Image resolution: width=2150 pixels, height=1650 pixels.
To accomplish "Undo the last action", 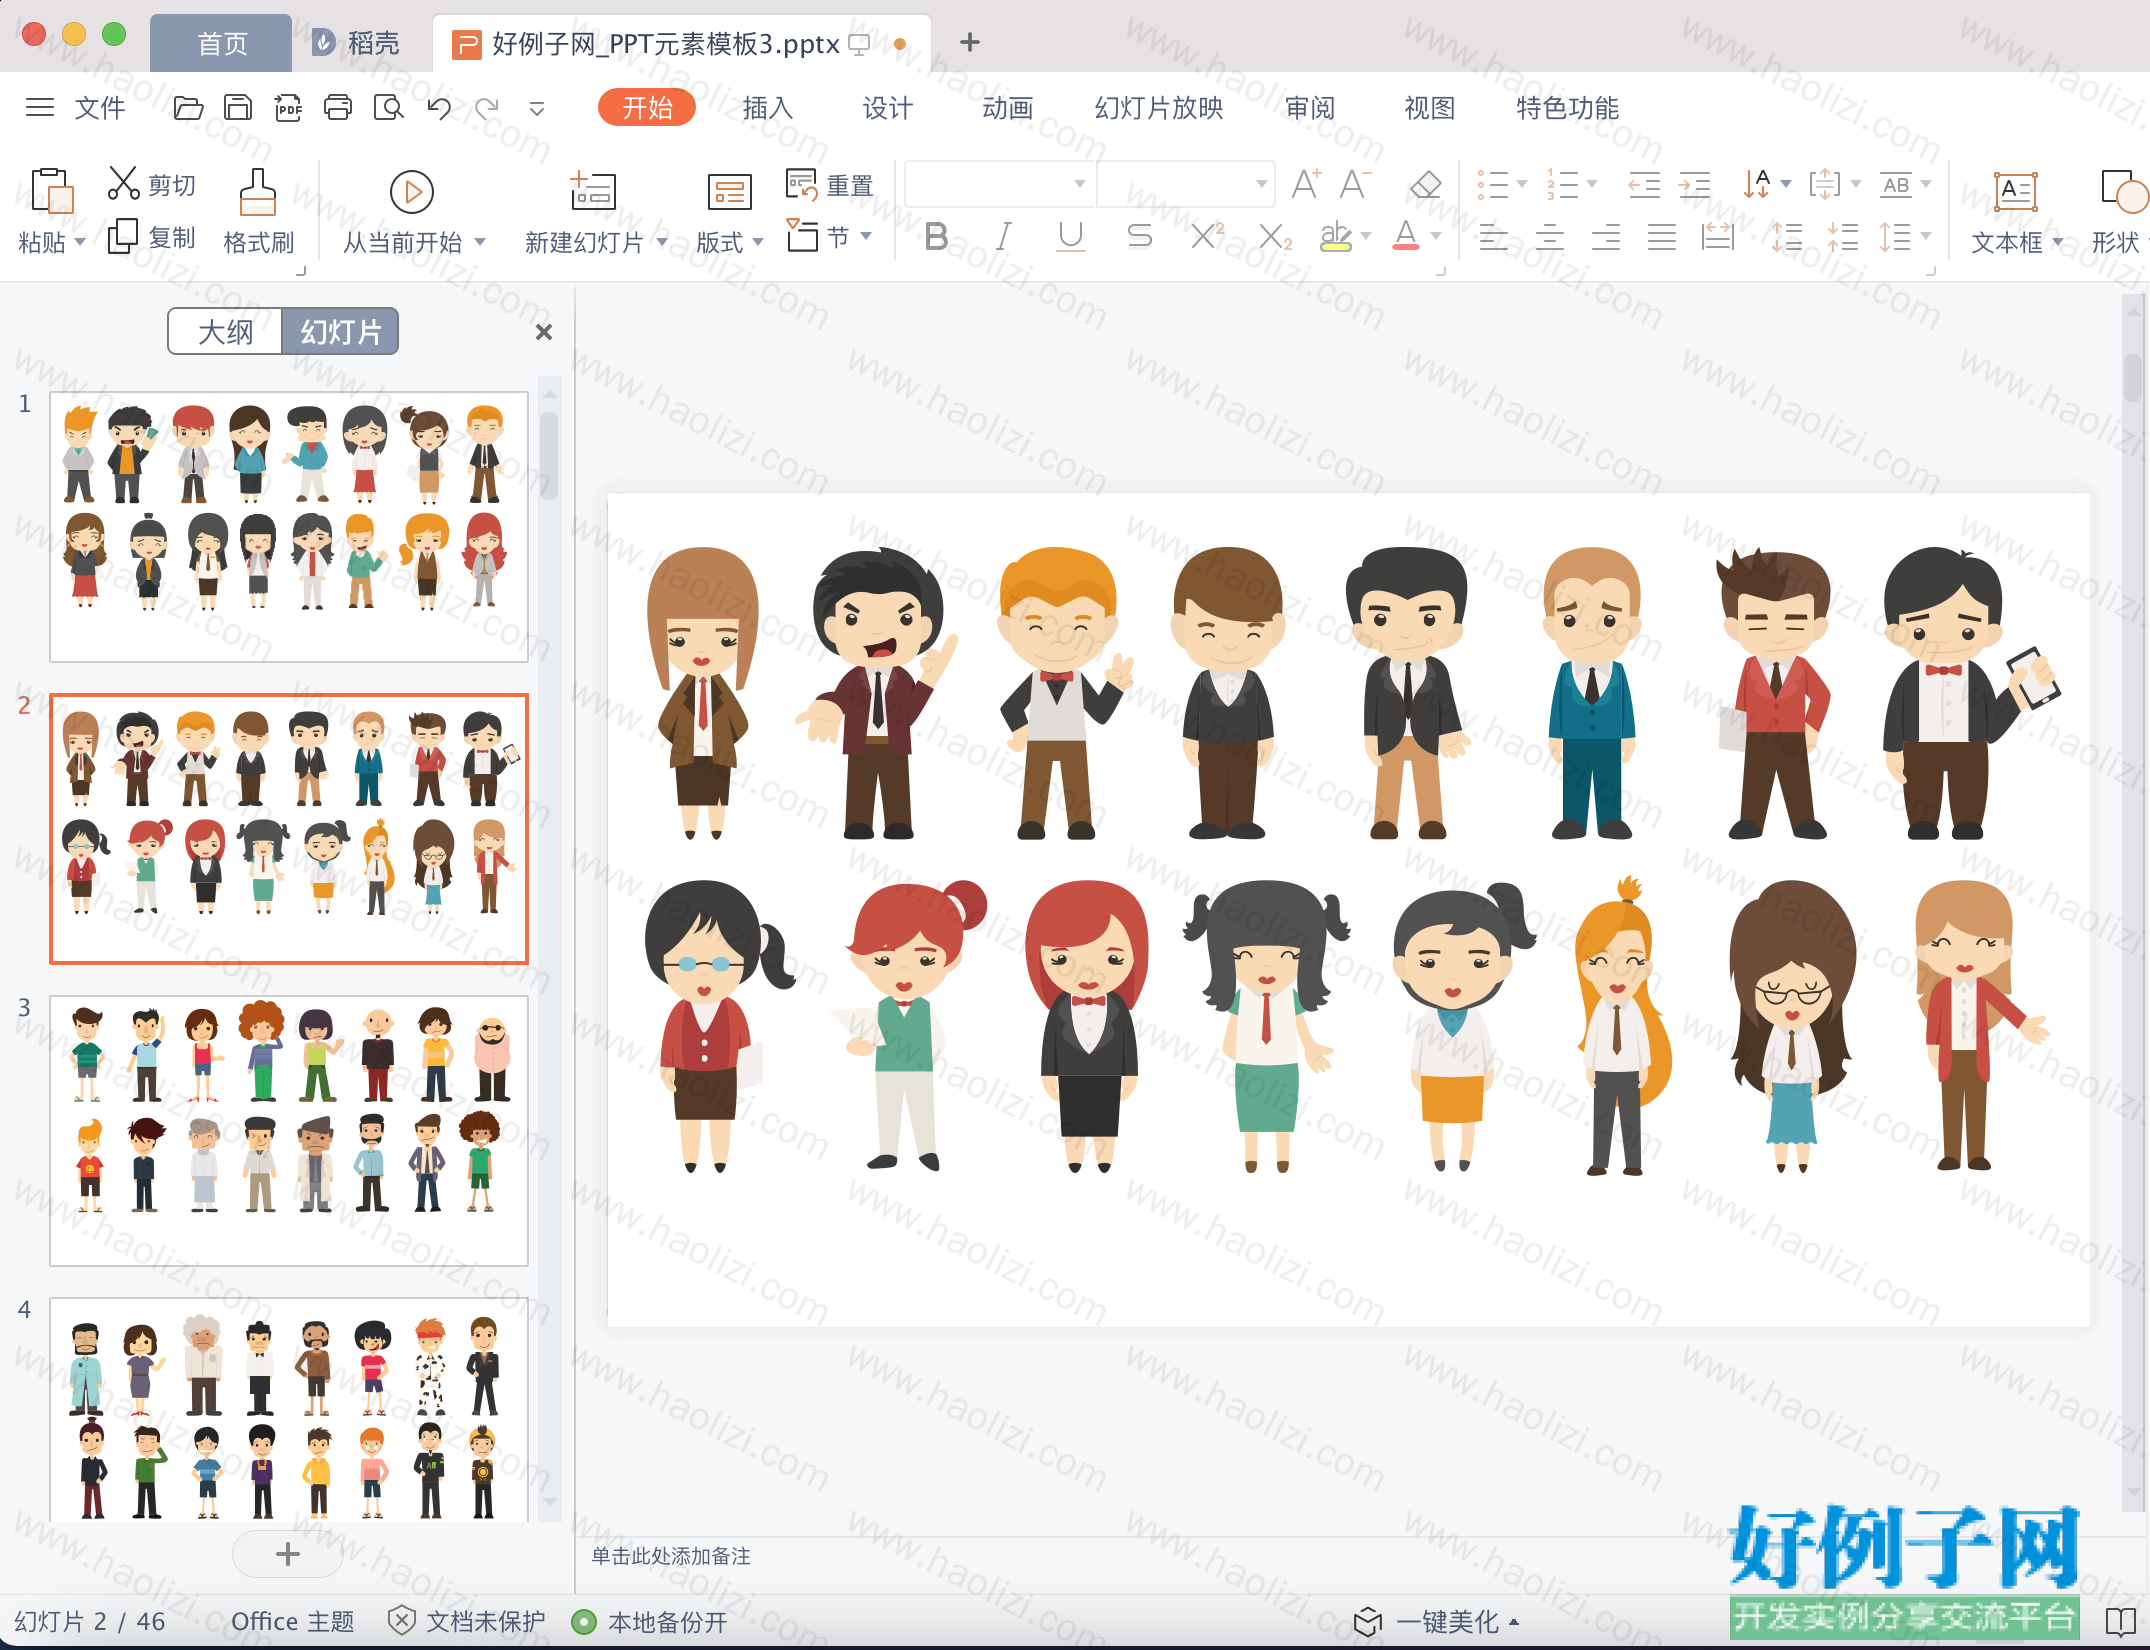I will click(438, 107).
